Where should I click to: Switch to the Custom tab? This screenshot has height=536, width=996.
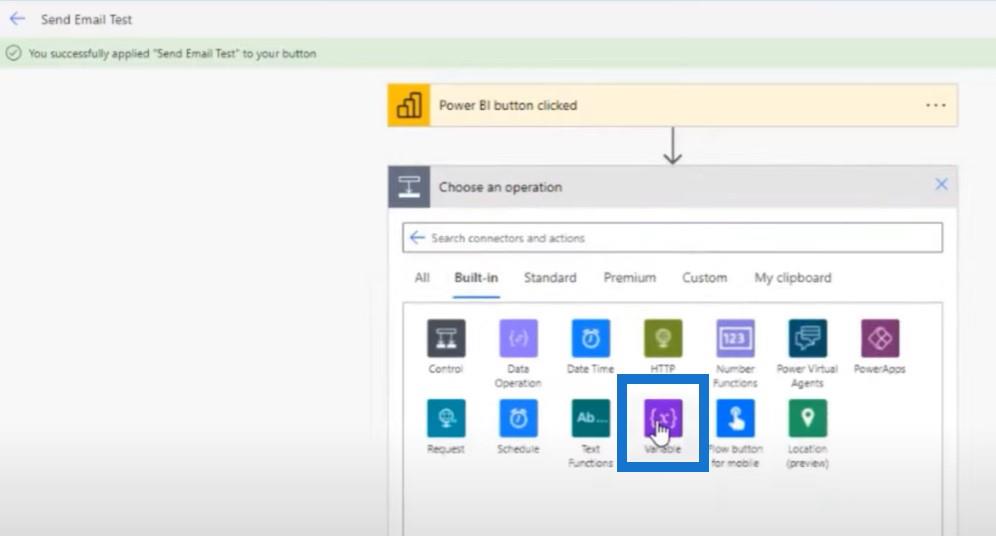click(704, 278)
